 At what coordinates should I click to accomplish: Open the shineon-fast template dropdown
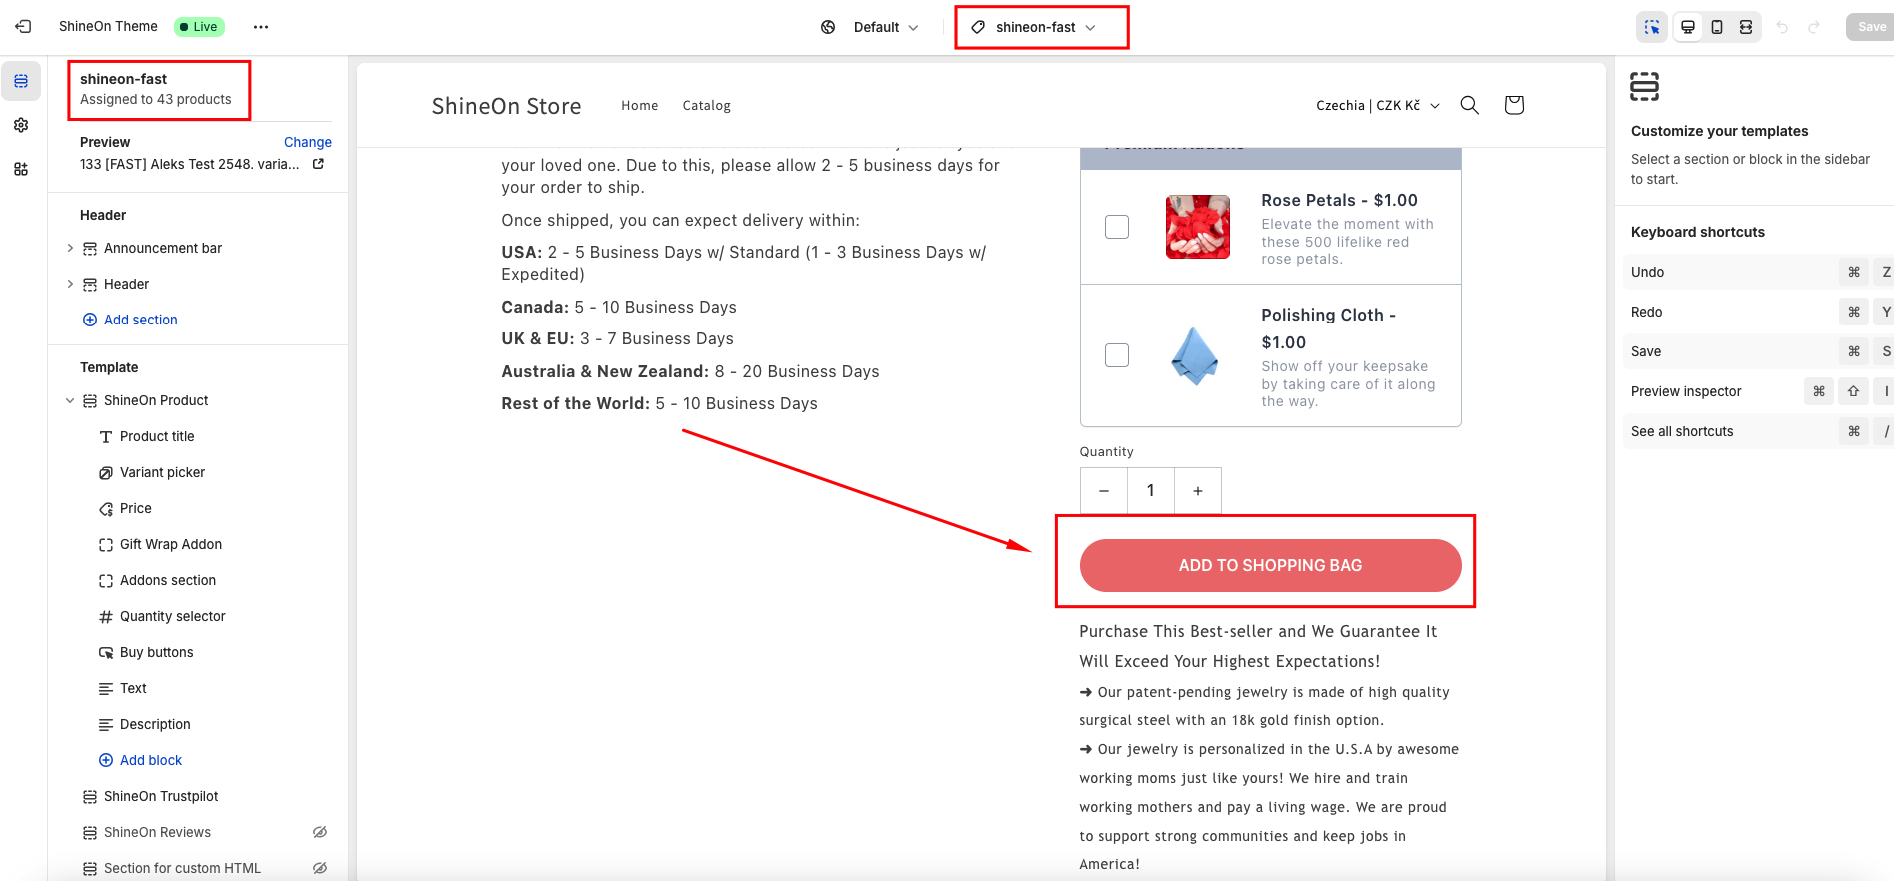pos(1035,27)
